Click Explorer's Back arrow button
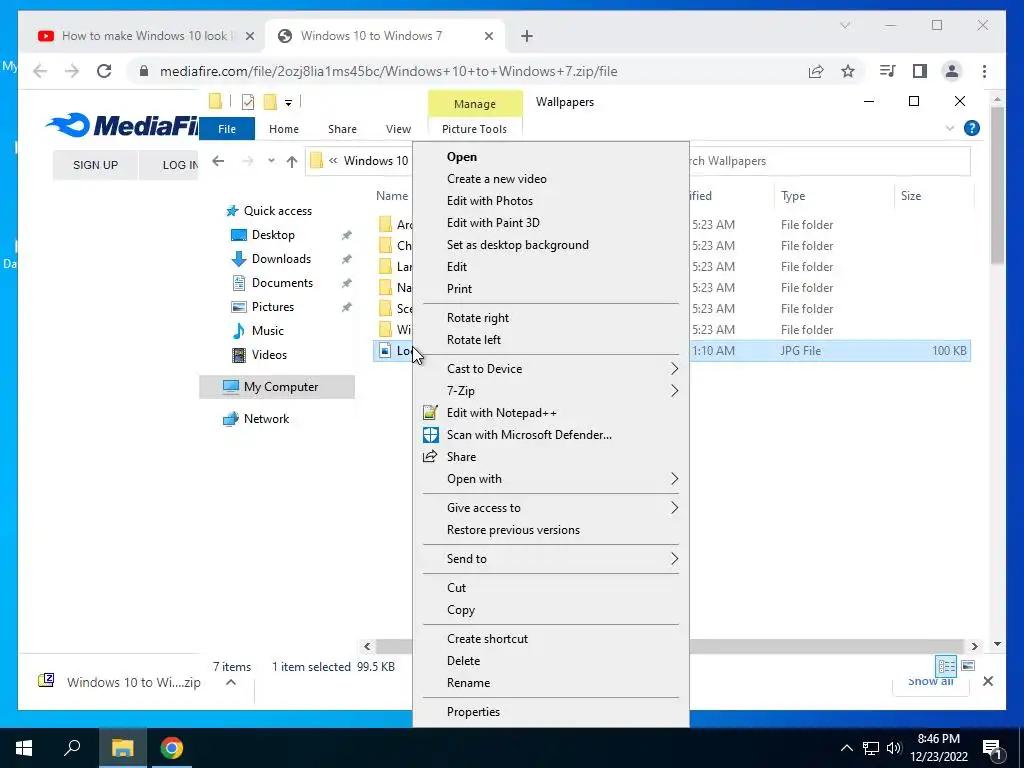Image resolution: width=1024 pixels, height=768 pixels. click(x=218, y=161)
